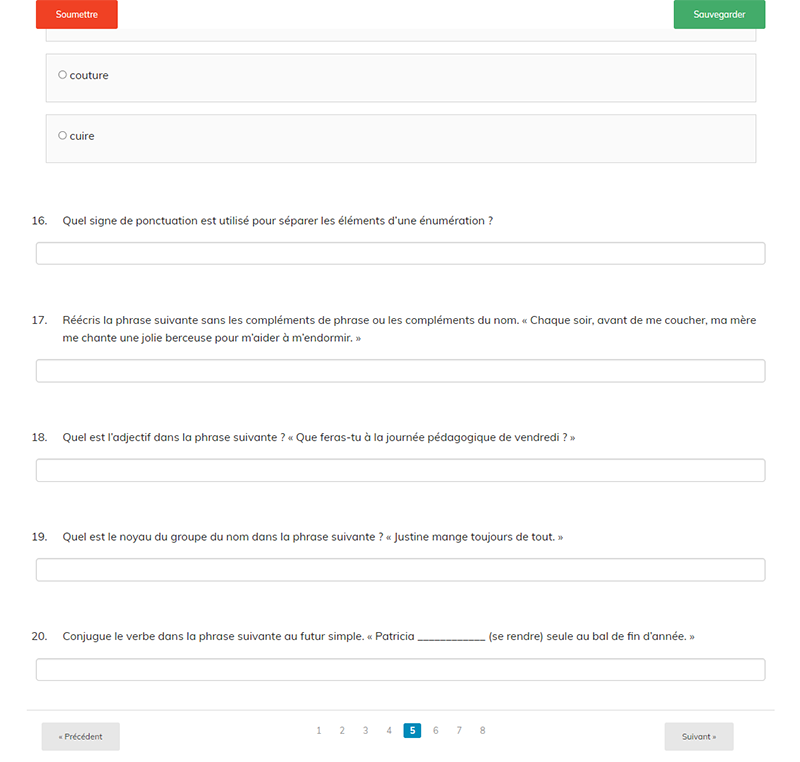Click the answer field for question 17
Viewport: 800px width, 762px height.
point(400,371)
